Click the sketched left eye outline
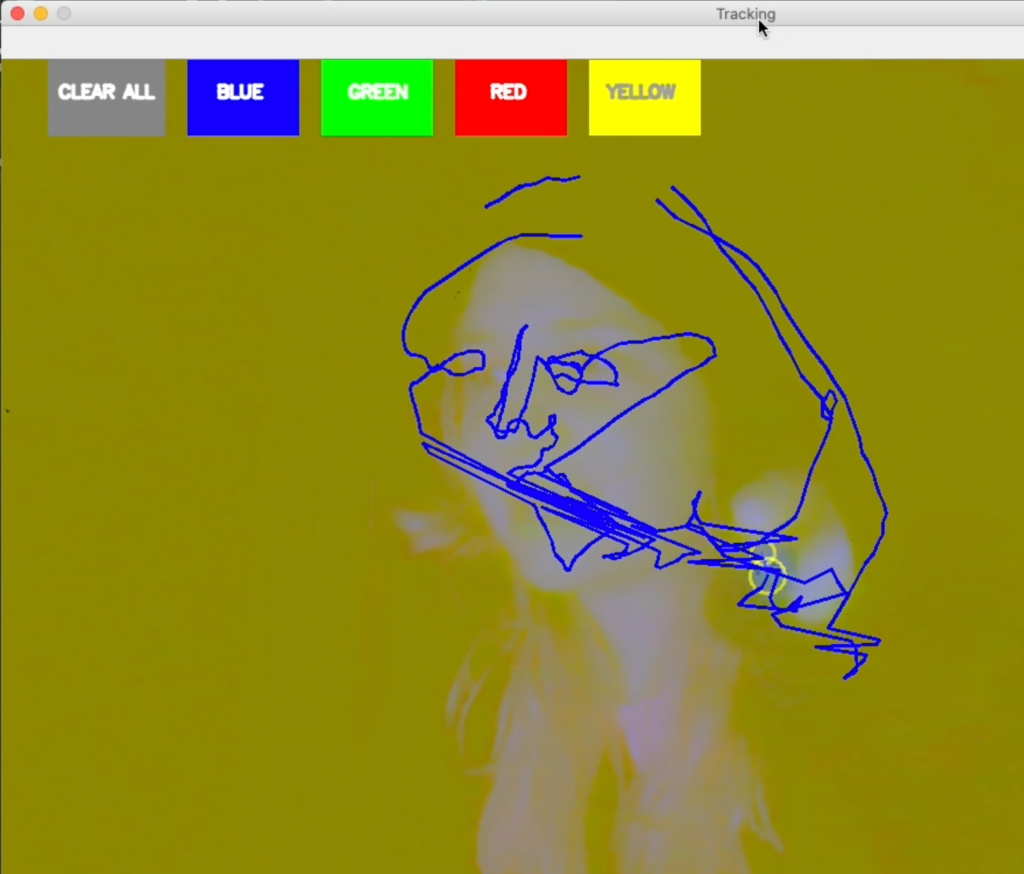This screenshot has width=1024, height=874. tap(462, 363)
